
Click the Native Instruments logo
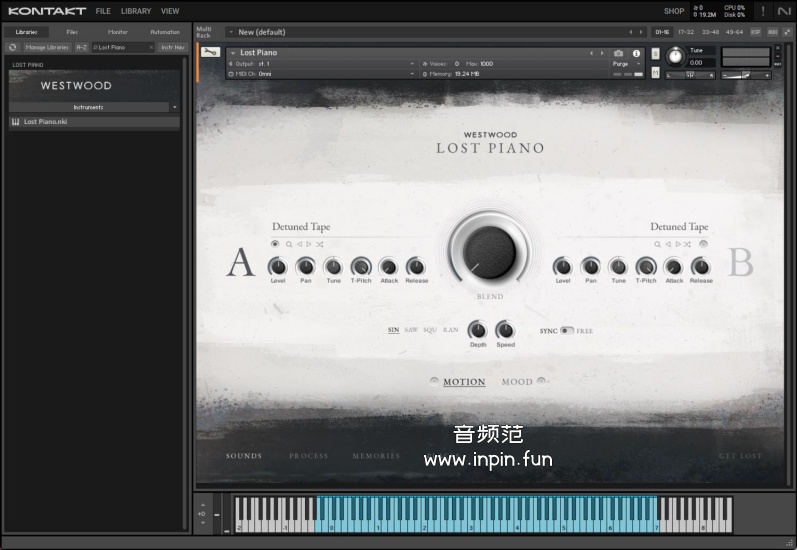[783, 11]
